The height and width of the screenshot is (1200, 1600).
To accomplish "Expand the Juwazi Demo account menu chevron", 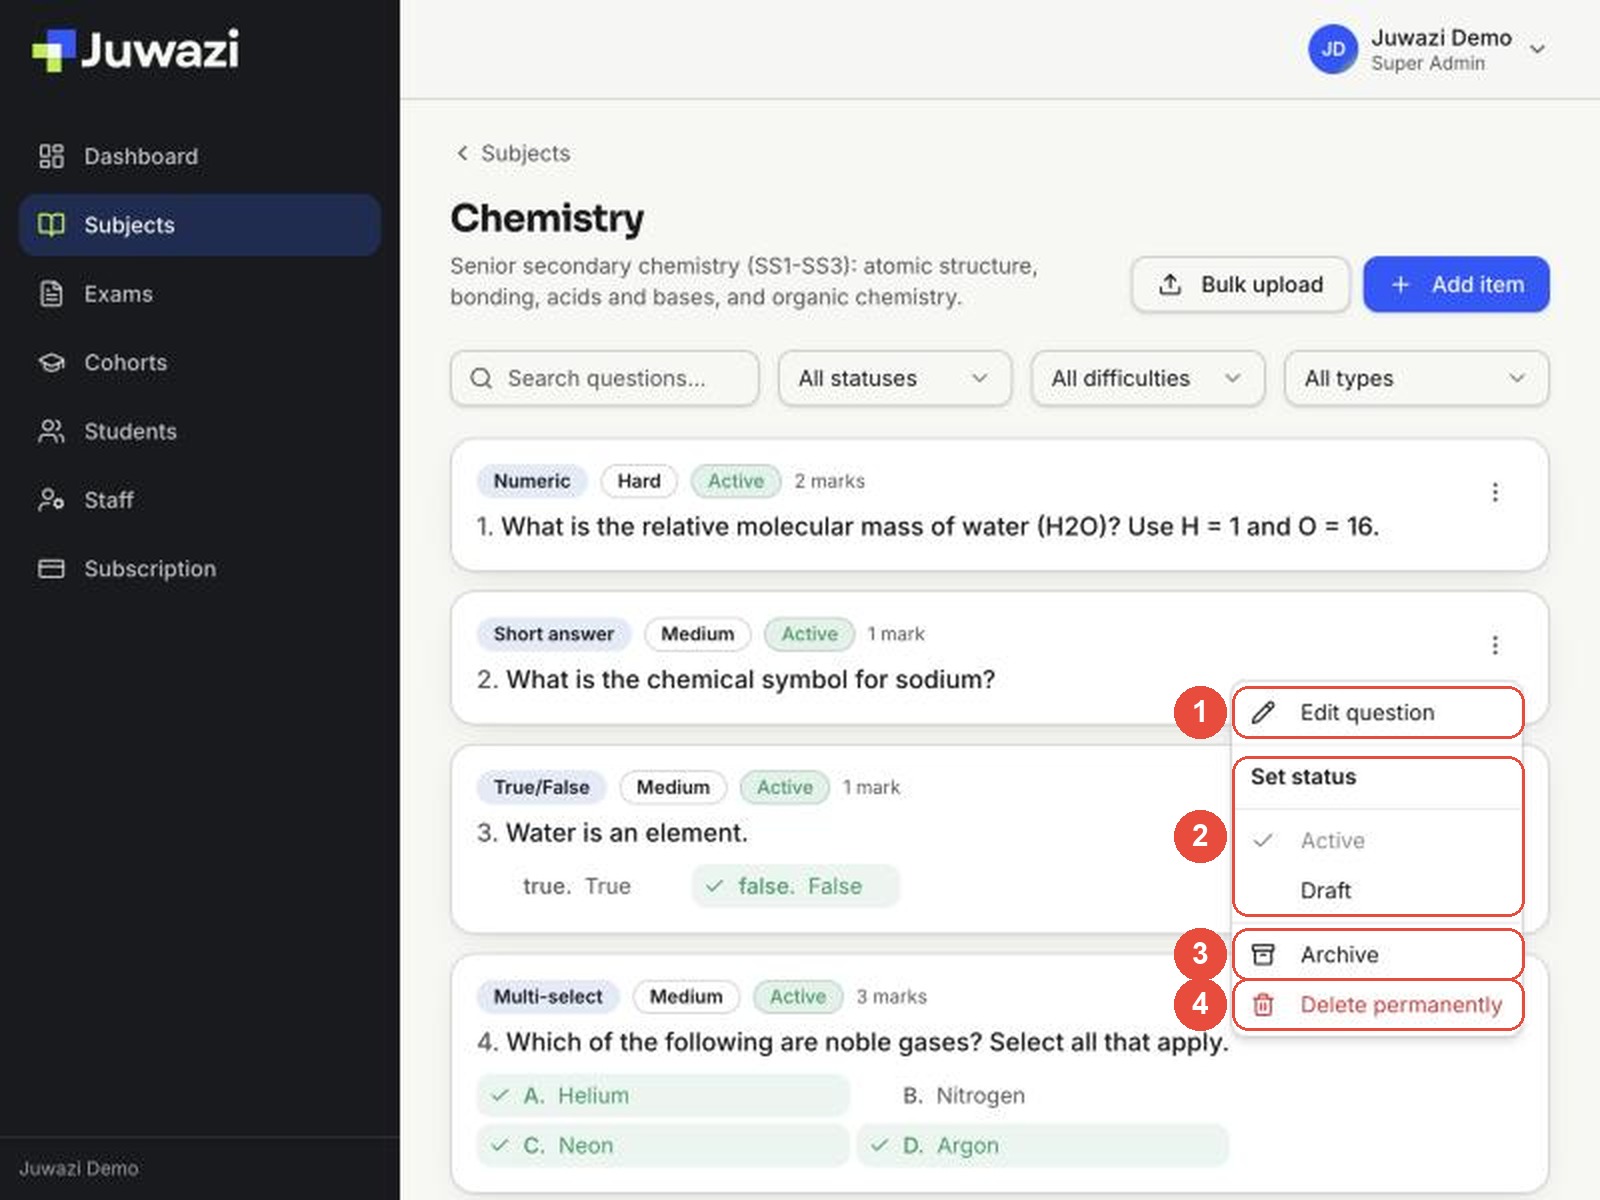I will pos(1538,49).
